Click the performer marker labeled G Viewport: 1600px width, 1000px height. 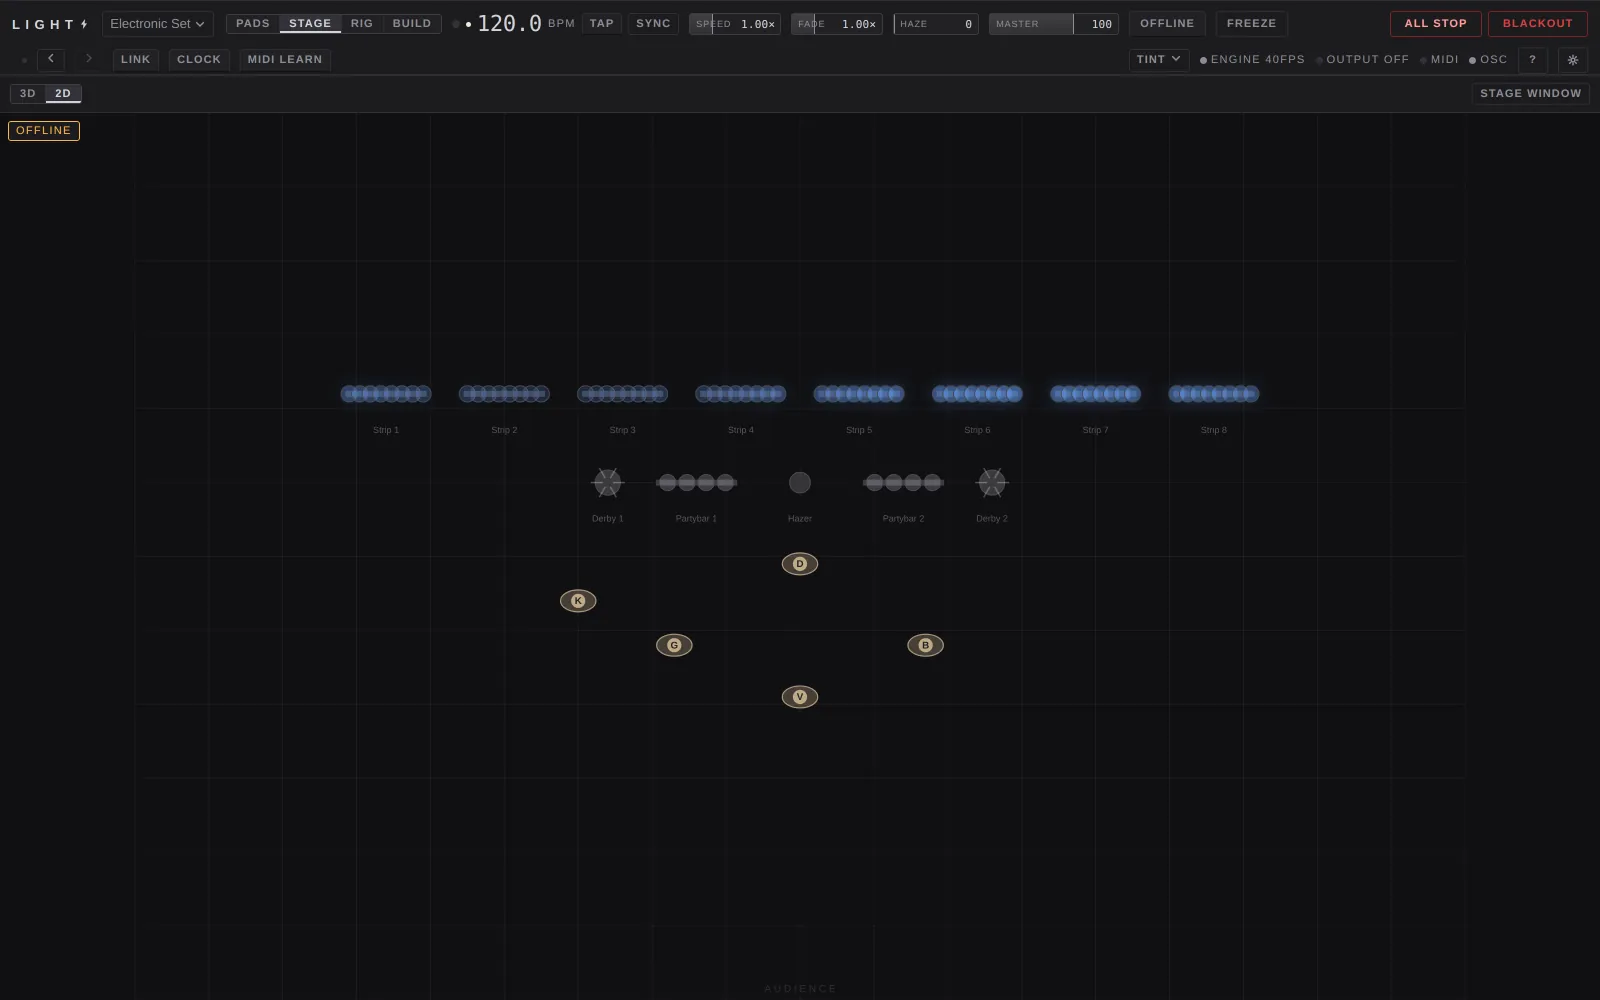point(674,645)
